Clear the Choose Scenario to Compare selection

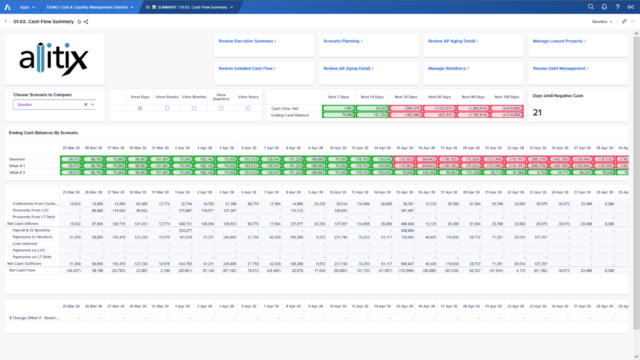pyautogui.click(x=86, y=105)
